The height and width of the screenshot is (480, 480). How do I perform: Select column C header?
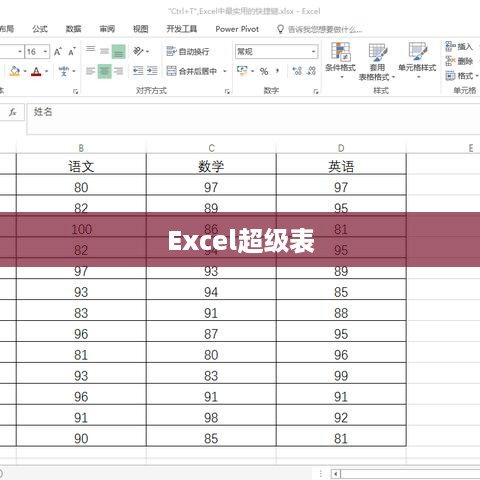pyautogui.click(x=211, y=148)
